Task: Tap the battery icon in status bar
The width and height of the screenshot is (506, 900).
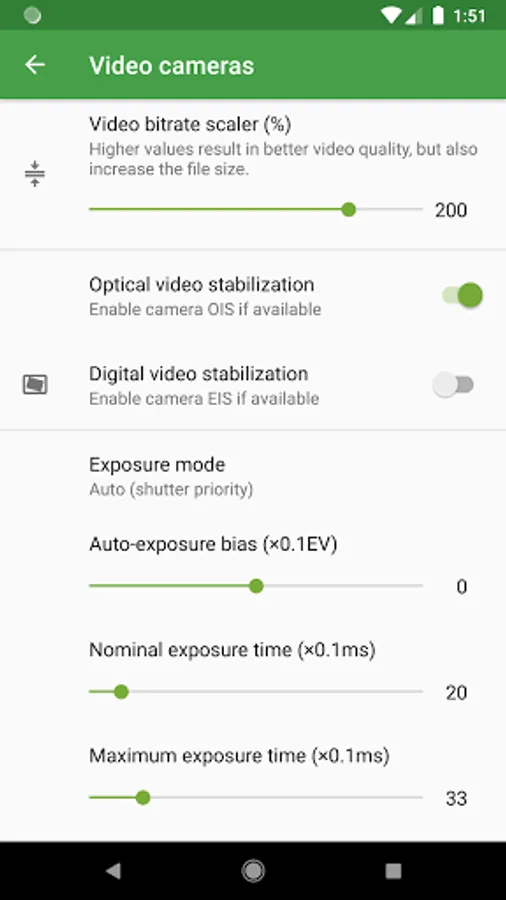Action: pyautogui.click(x=438, y=15)
